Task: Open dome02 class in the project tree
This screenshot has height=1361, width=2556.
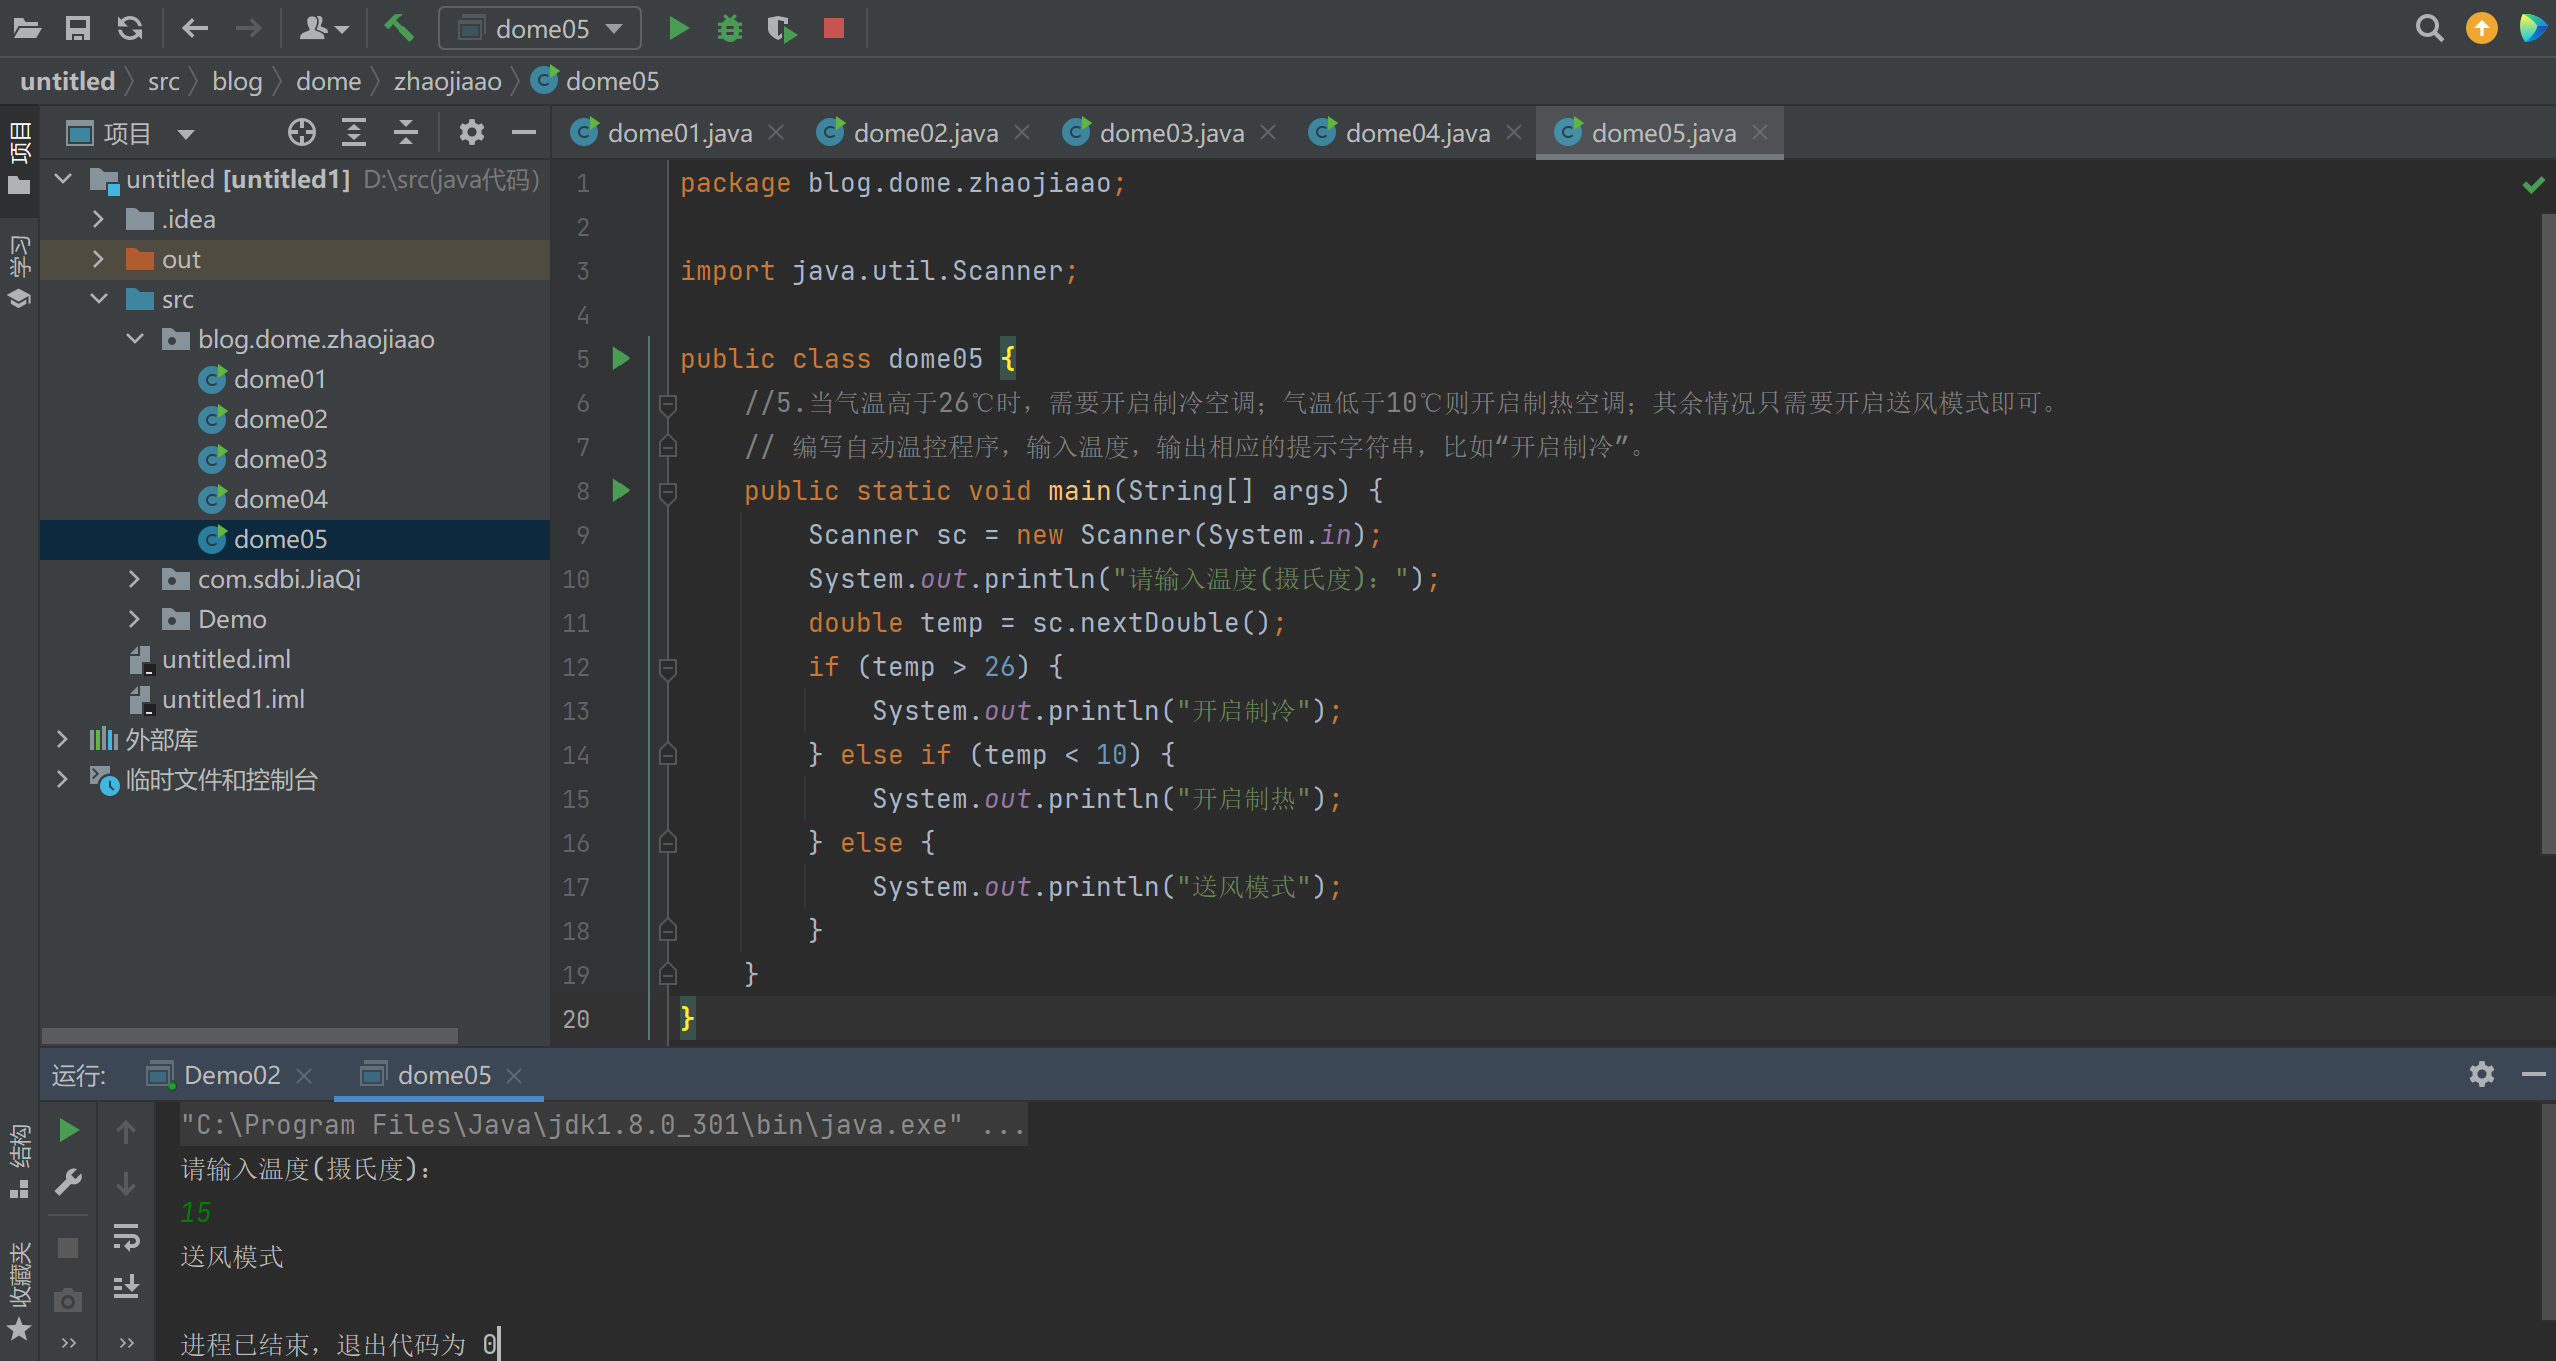Action: coord(280,419)
